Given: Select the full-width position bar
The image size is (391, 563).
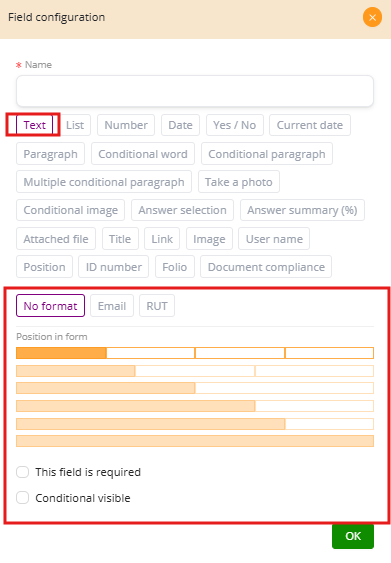Looking at the screenshot, I should click(x=195, y=441).
